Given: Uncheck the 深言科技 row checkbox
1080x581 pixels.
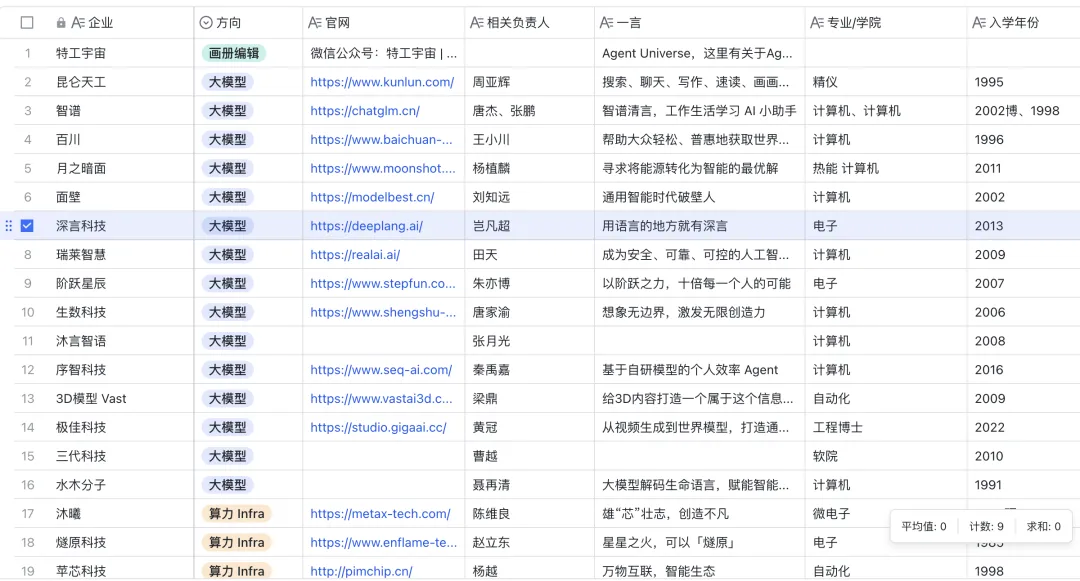Looking at the screenshot, I should click(x=27, y=226).
